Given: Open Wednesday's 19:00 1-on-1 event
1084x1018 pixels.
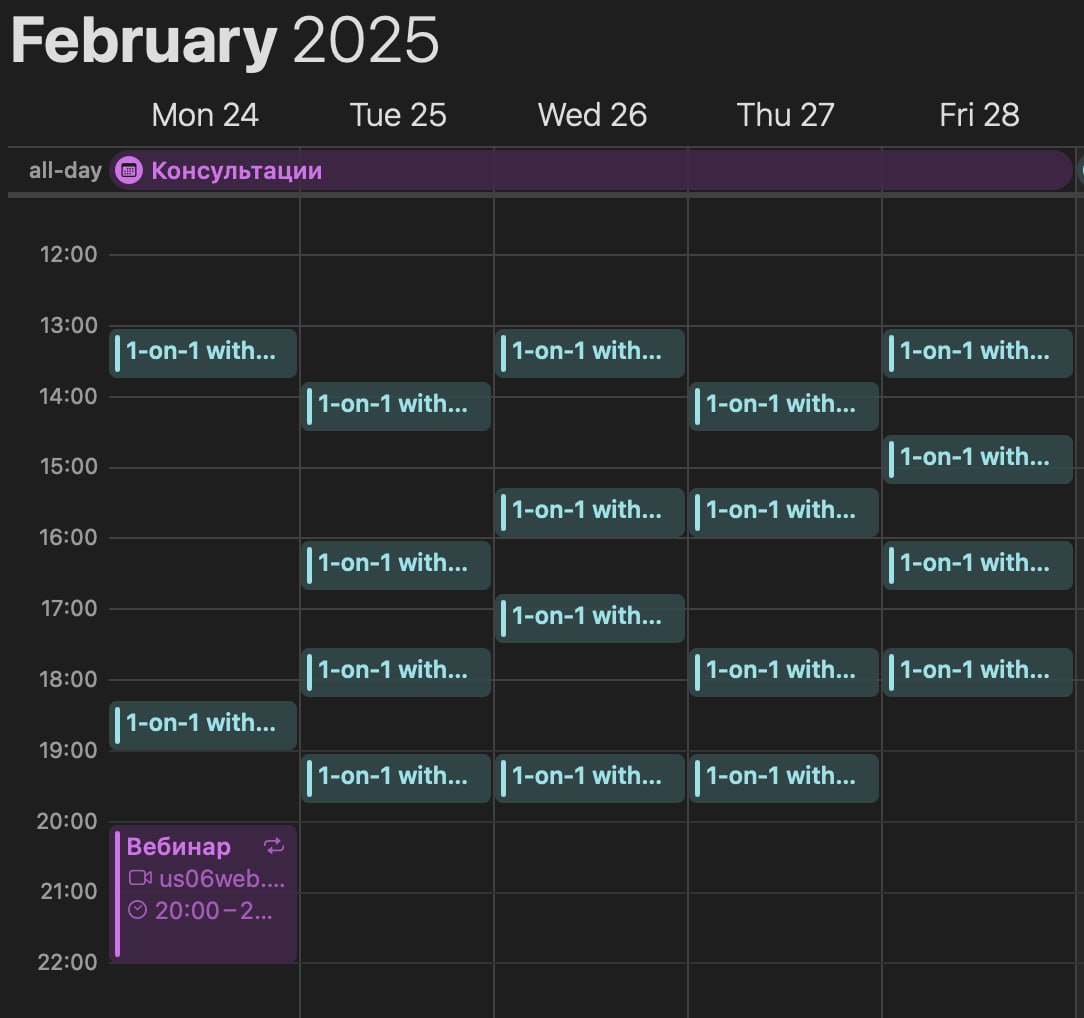Looking at the screenshot, I should [x=590, y=778].
